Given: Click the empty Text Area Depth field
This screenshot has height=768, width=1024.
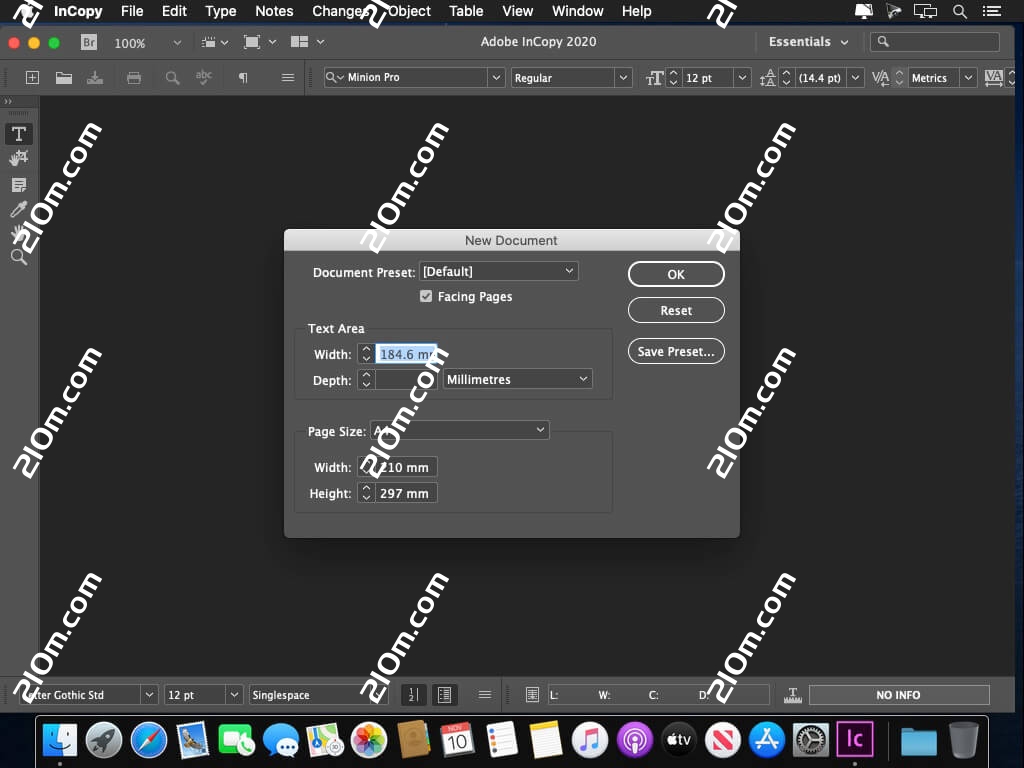Looking at the screenshot, I should click(406, 379).
